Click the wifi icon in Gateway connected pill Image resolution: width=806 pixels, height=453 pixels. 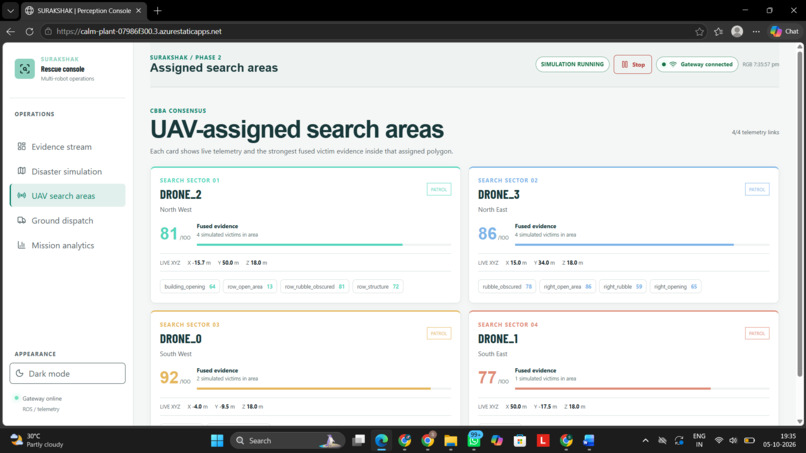coord(673,64)
